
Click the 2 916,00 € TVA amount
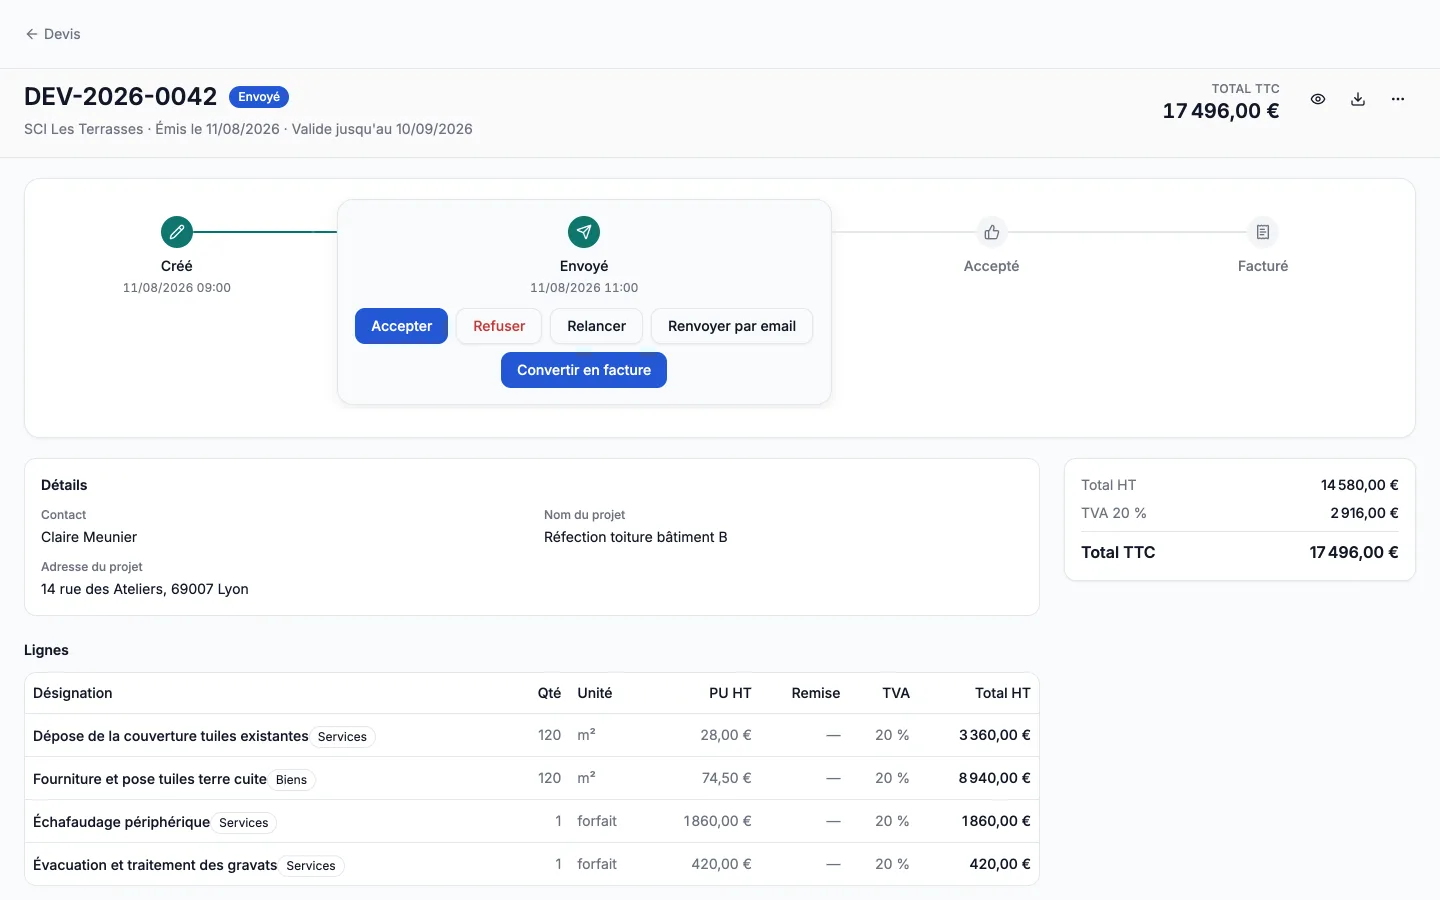[x=1364, y=513]
